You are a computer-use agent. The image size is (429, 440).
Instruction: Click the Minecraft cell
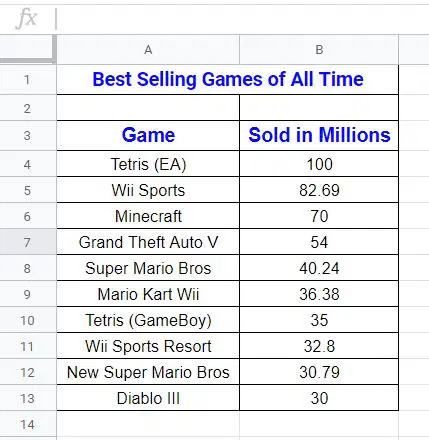pyautogui.click(x=148, y=216)
